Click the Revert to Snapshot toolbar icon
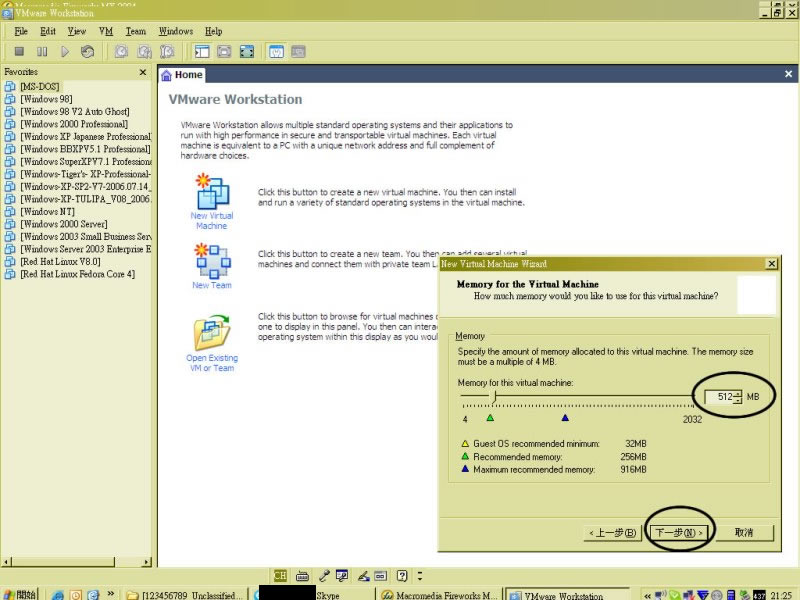 coord(144,52)
